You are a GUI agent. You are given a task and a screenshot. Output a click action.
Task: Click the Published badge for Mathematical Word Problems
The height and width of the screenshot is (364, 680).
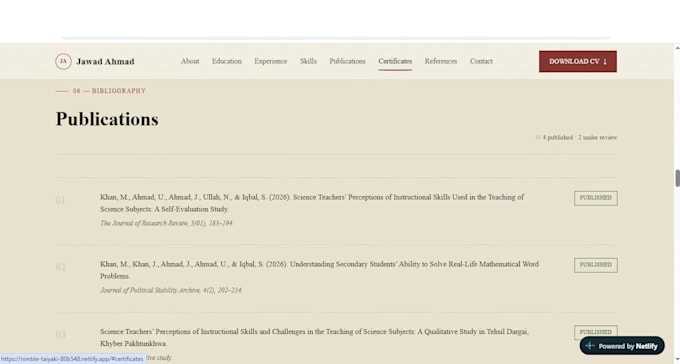[x=595, y=265]
